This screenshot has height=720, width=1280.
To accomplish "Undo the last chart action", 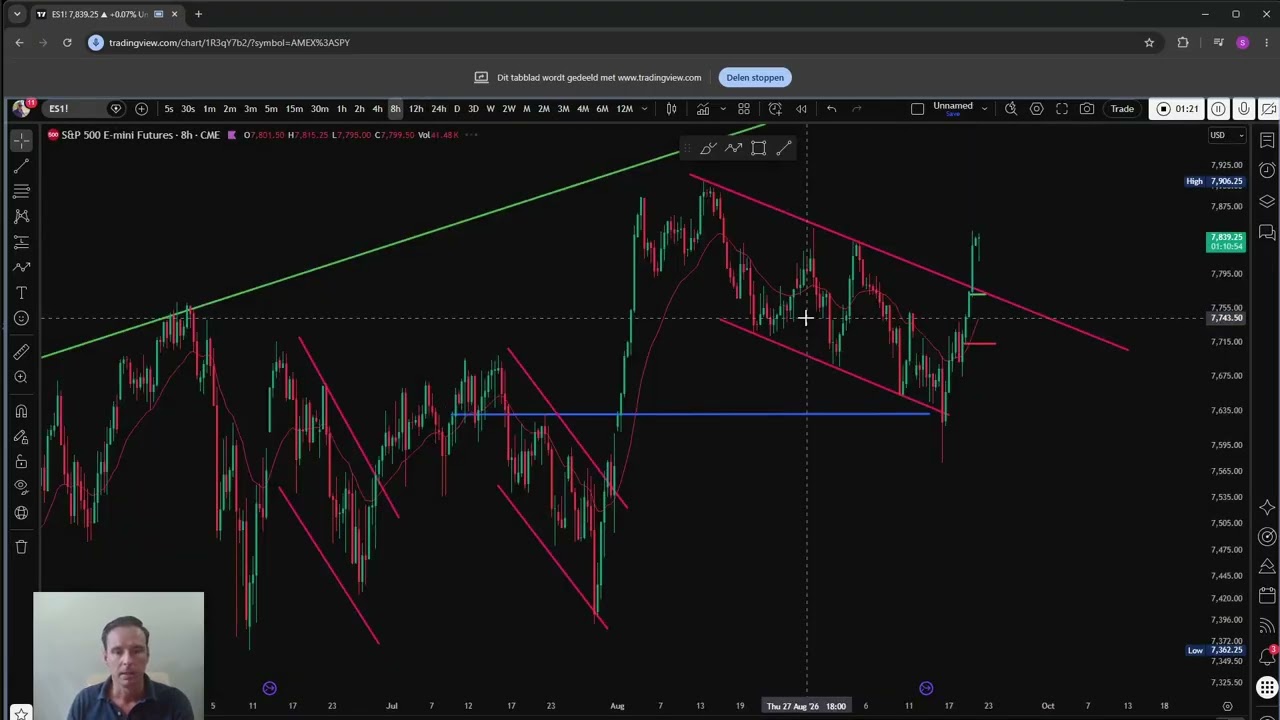I will click(x=831, y=108).
